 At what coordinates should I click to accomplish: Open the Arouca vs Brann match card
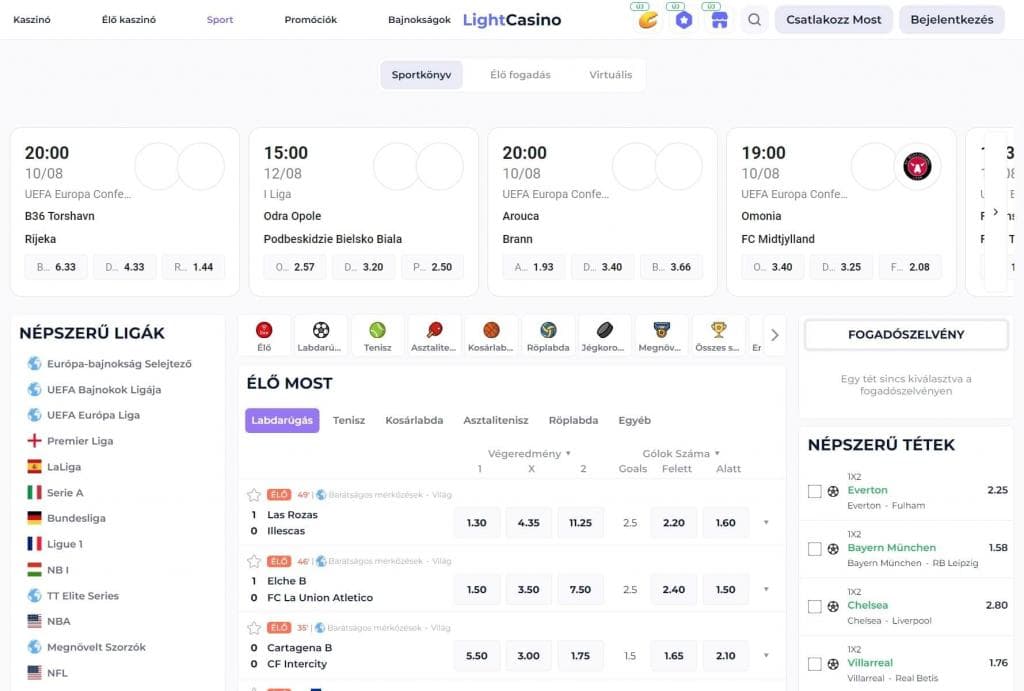(602, 212)
